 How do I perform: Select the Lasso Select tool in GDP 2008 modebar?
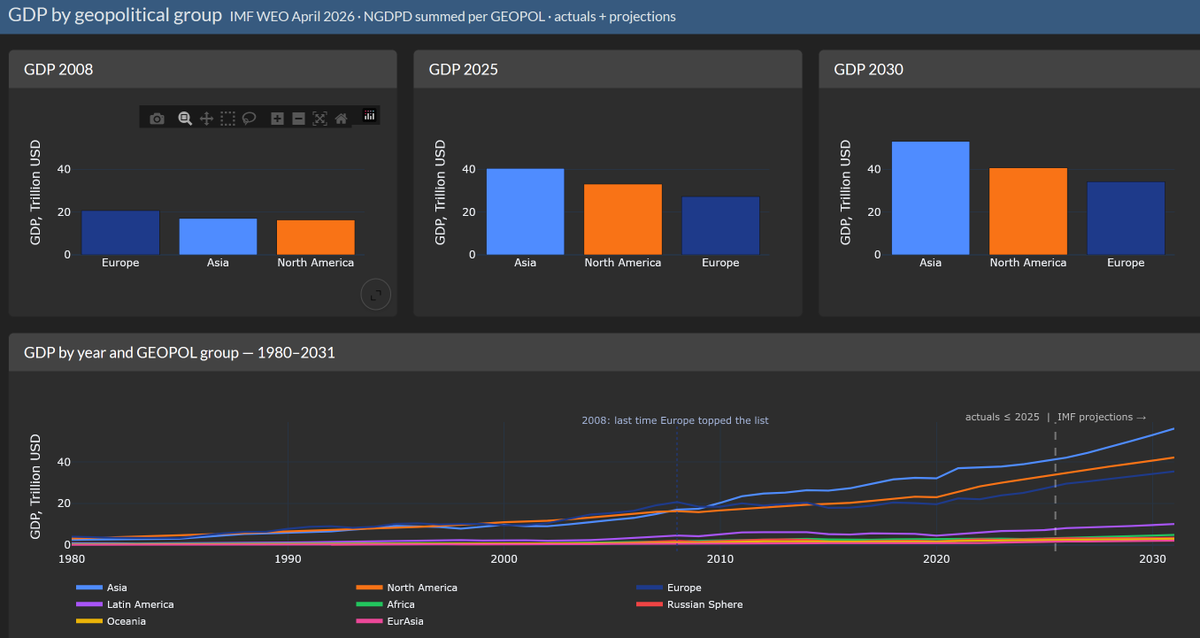[x=249, y=118]
